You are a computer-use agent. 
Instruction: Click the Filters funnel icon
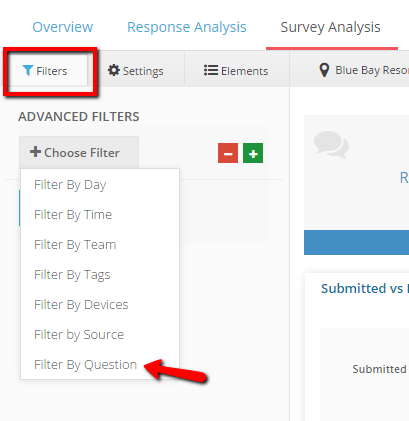tap(28, 70)
